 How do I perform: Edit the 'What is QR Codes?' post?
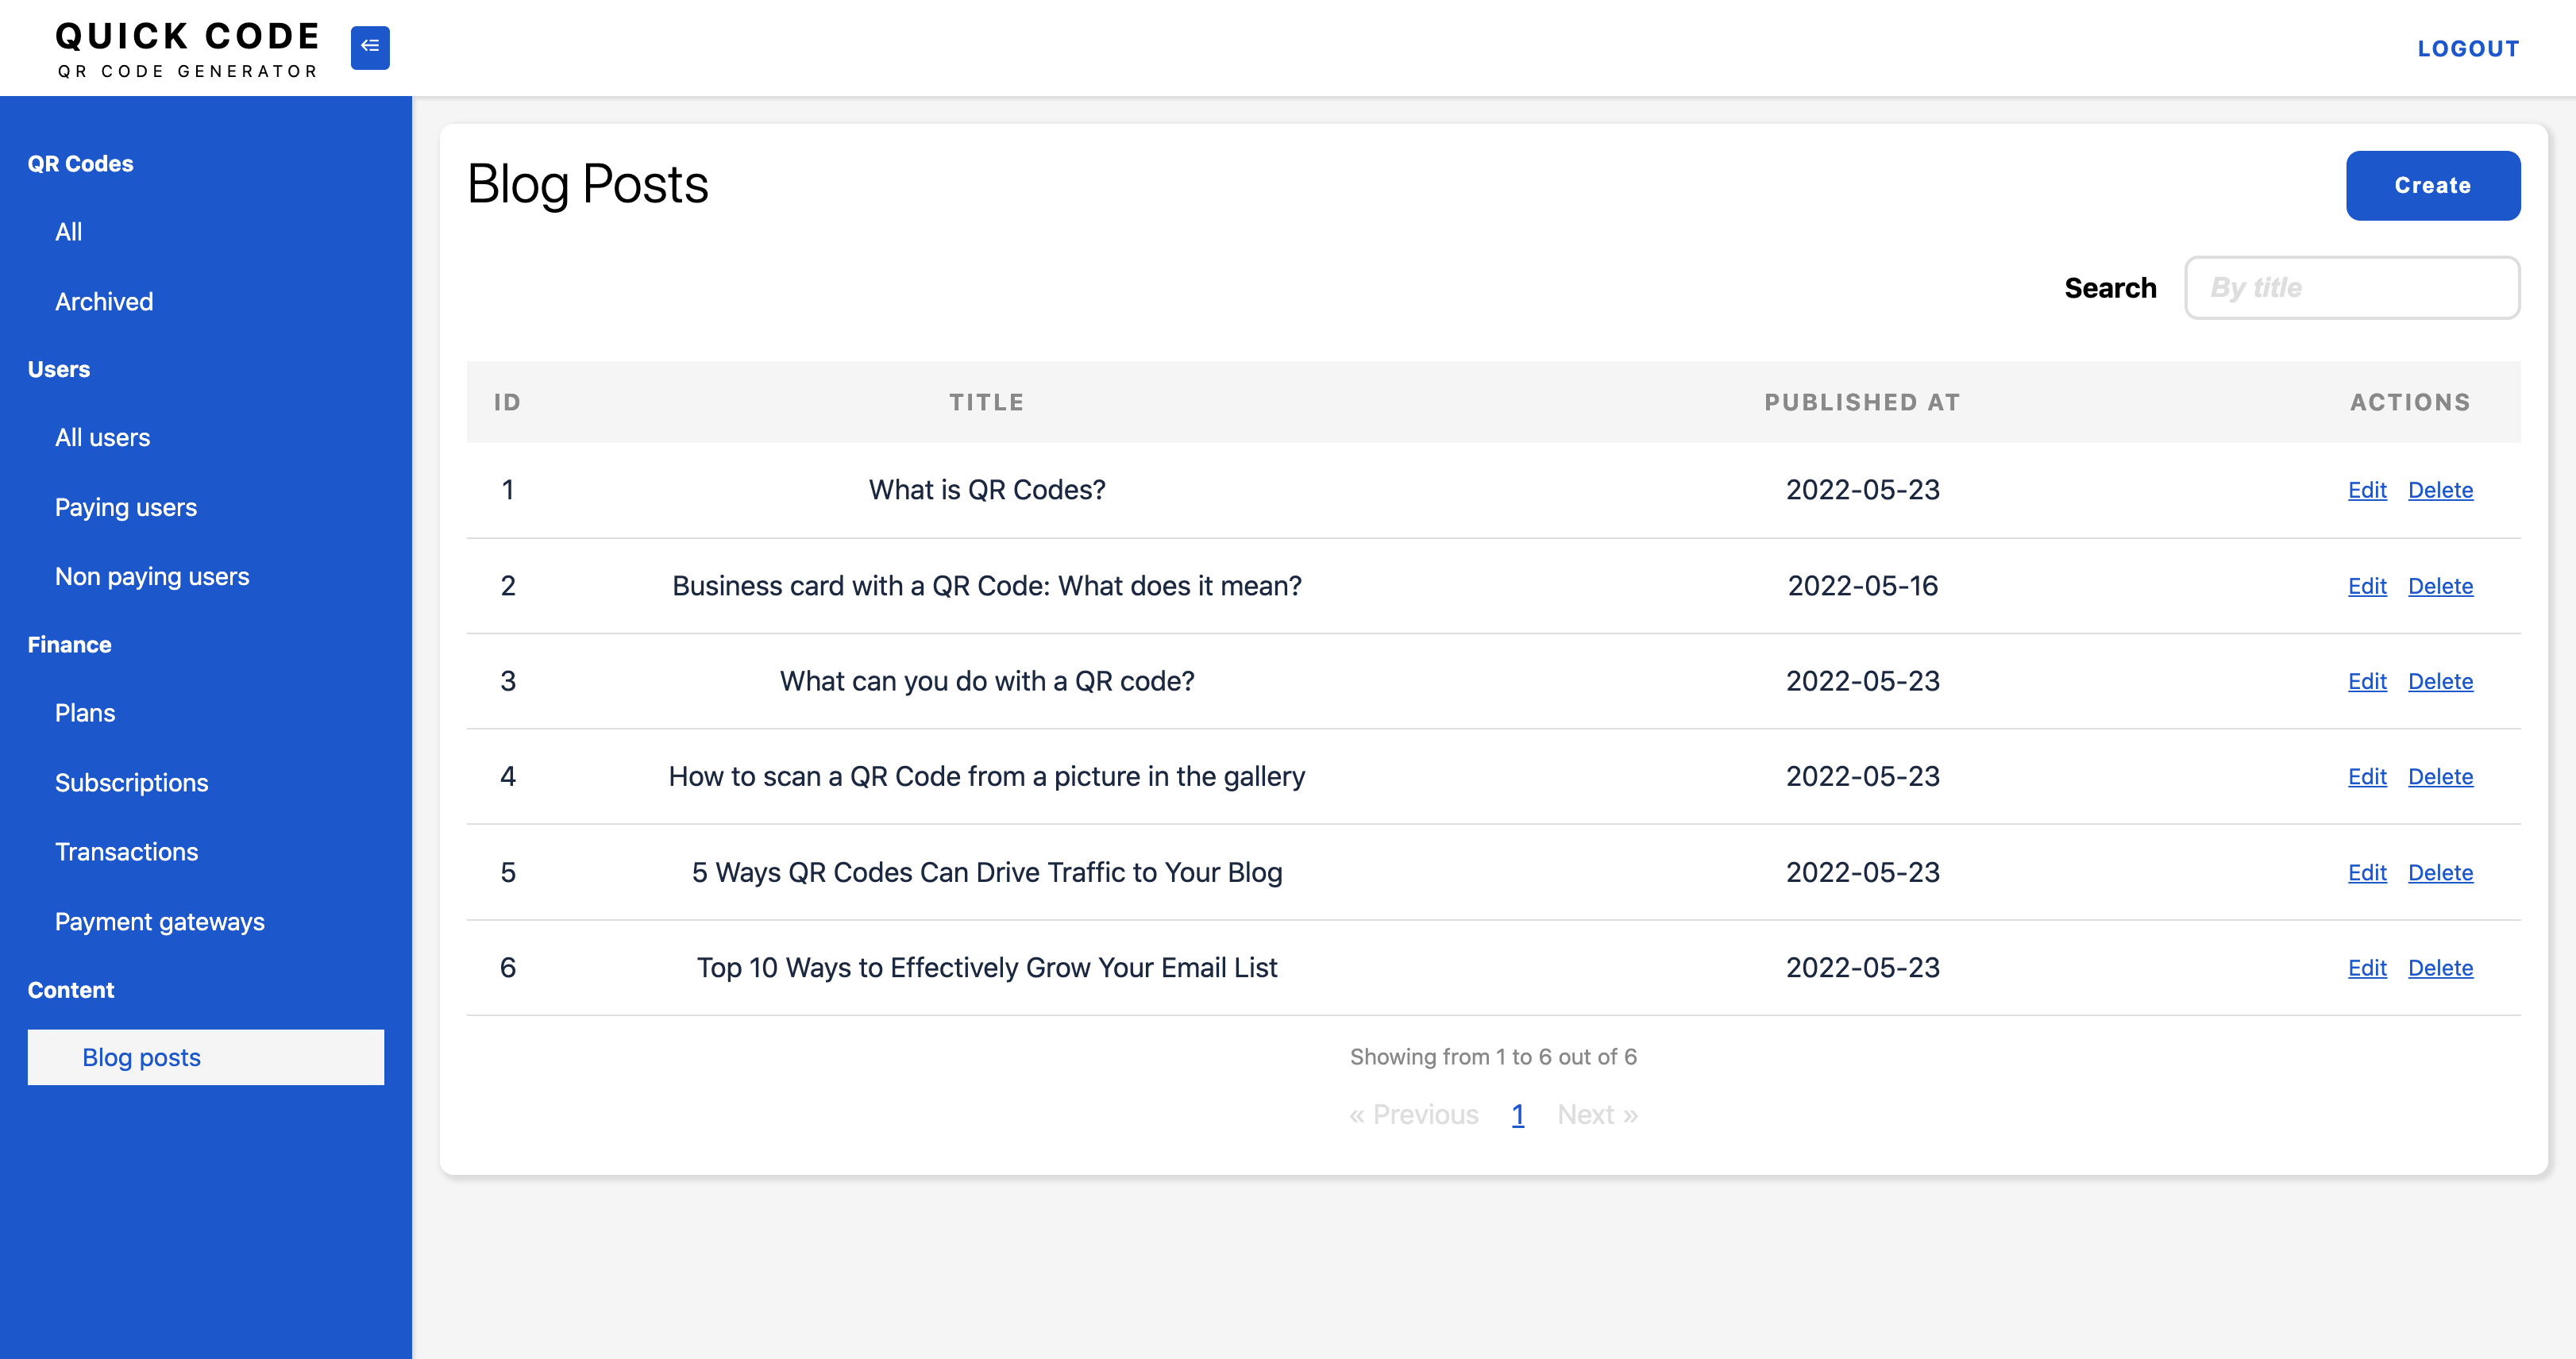tap(2367, 490)
